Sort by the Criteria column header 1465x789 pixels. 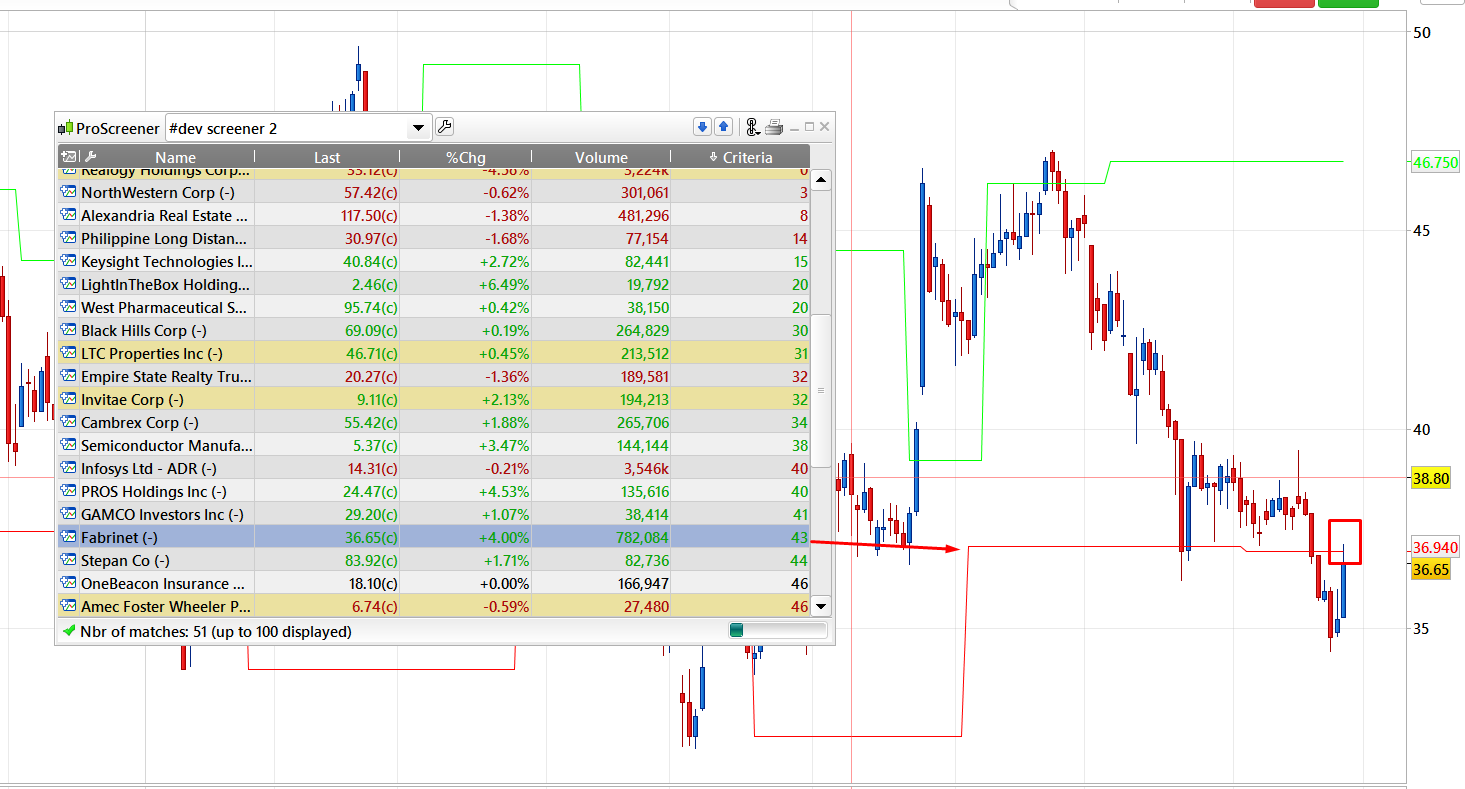(x=741, y=157)
